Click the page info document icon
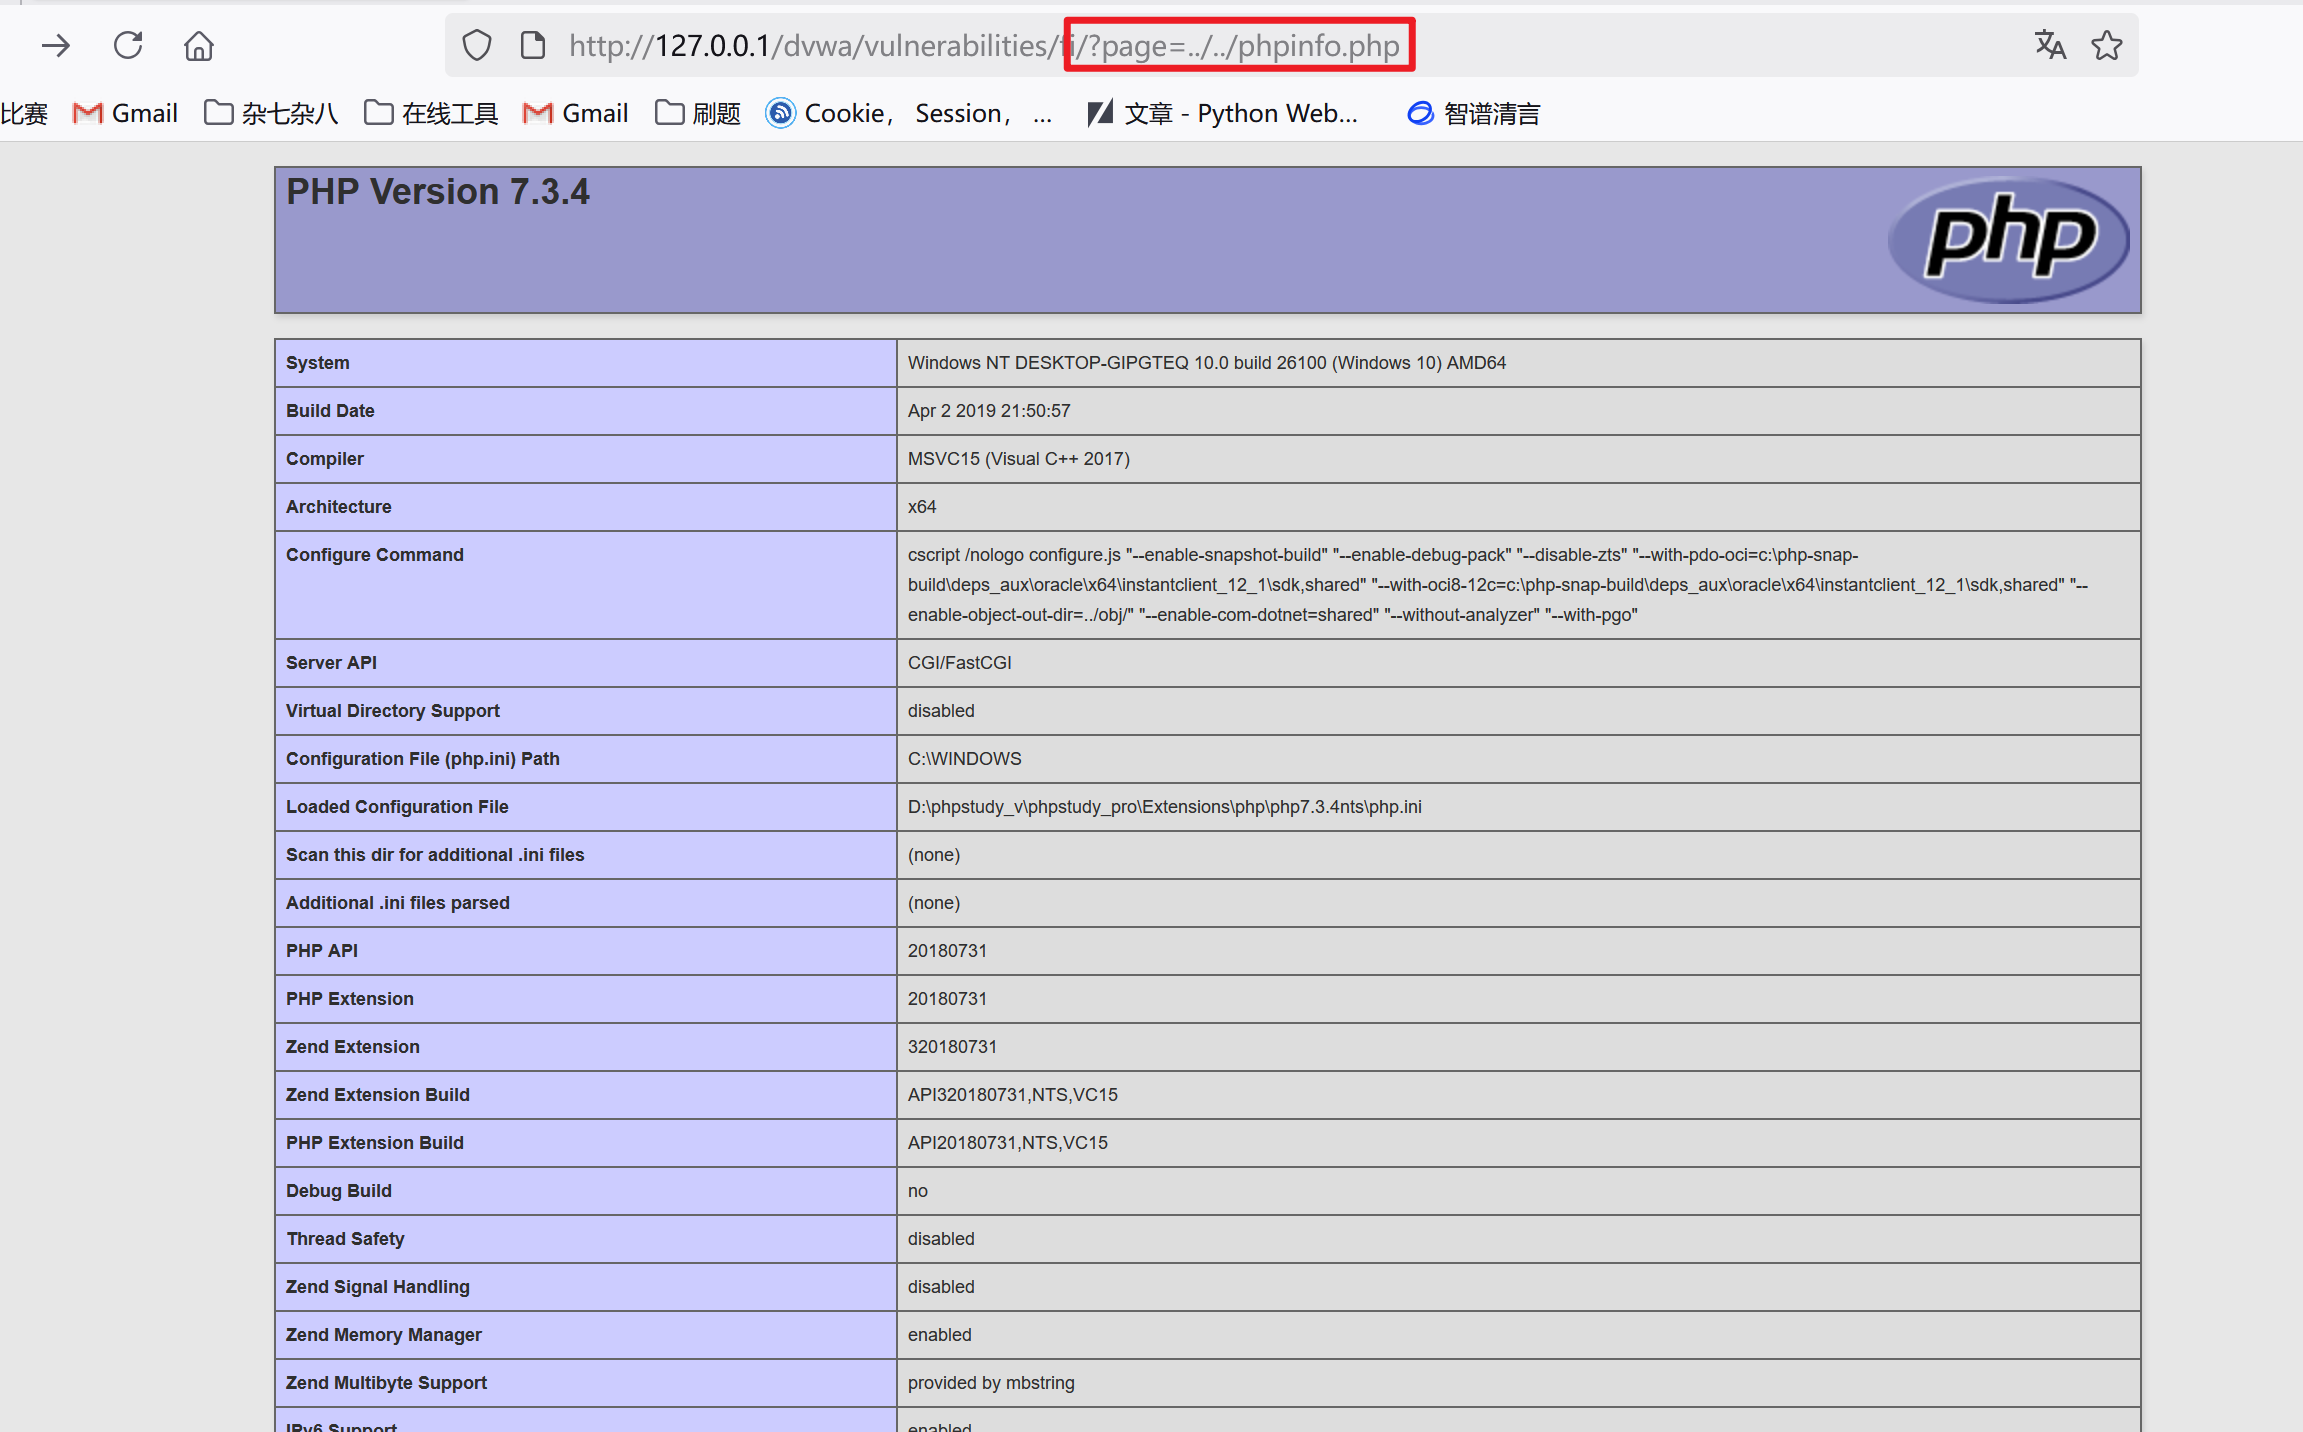The width and height of the screenshot is (2303, 1432). (533, 45)
